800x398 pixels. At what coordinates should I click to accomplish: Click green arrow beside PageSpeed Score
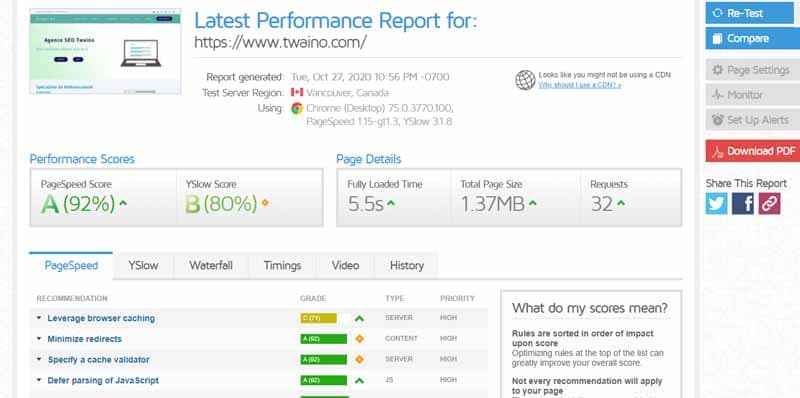click(123, 203)
